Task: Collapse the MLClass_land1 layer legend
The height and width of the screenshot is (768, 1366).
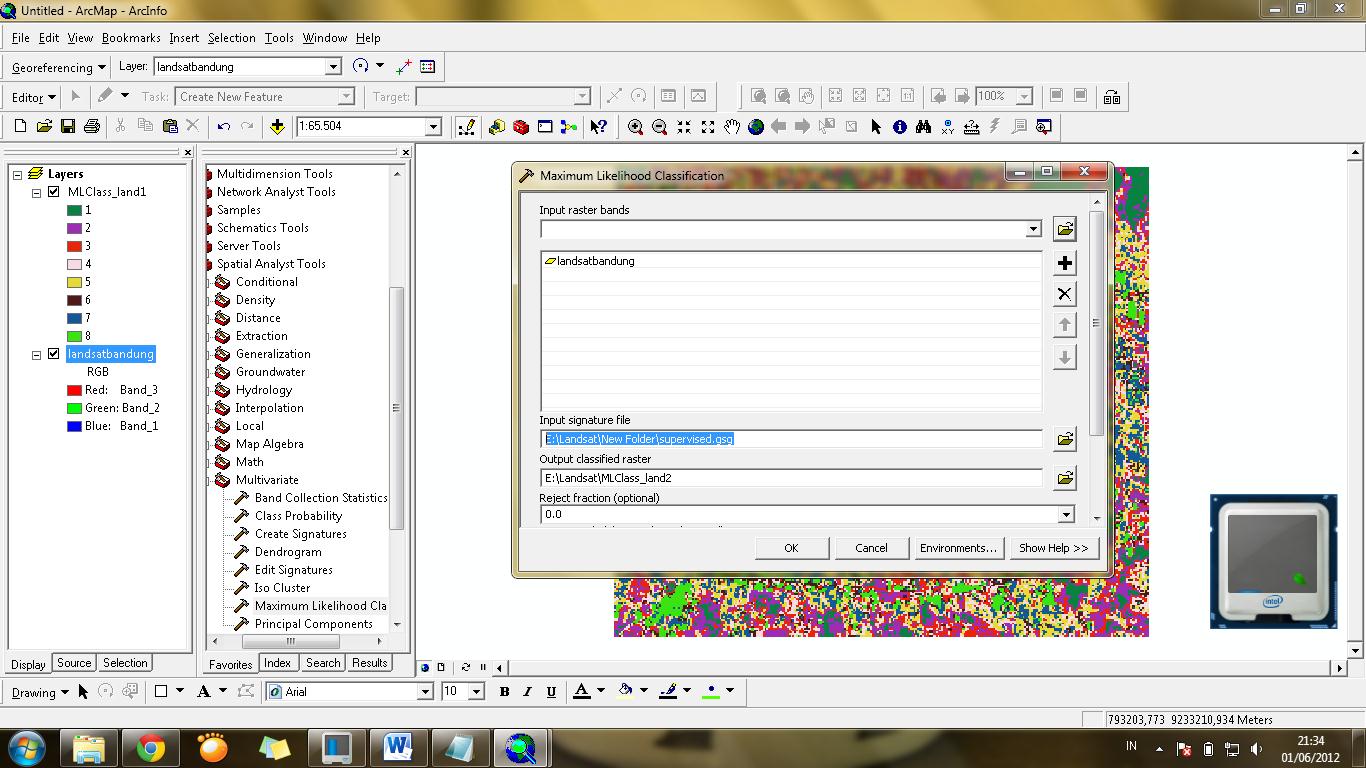Action: click(37, 192)
